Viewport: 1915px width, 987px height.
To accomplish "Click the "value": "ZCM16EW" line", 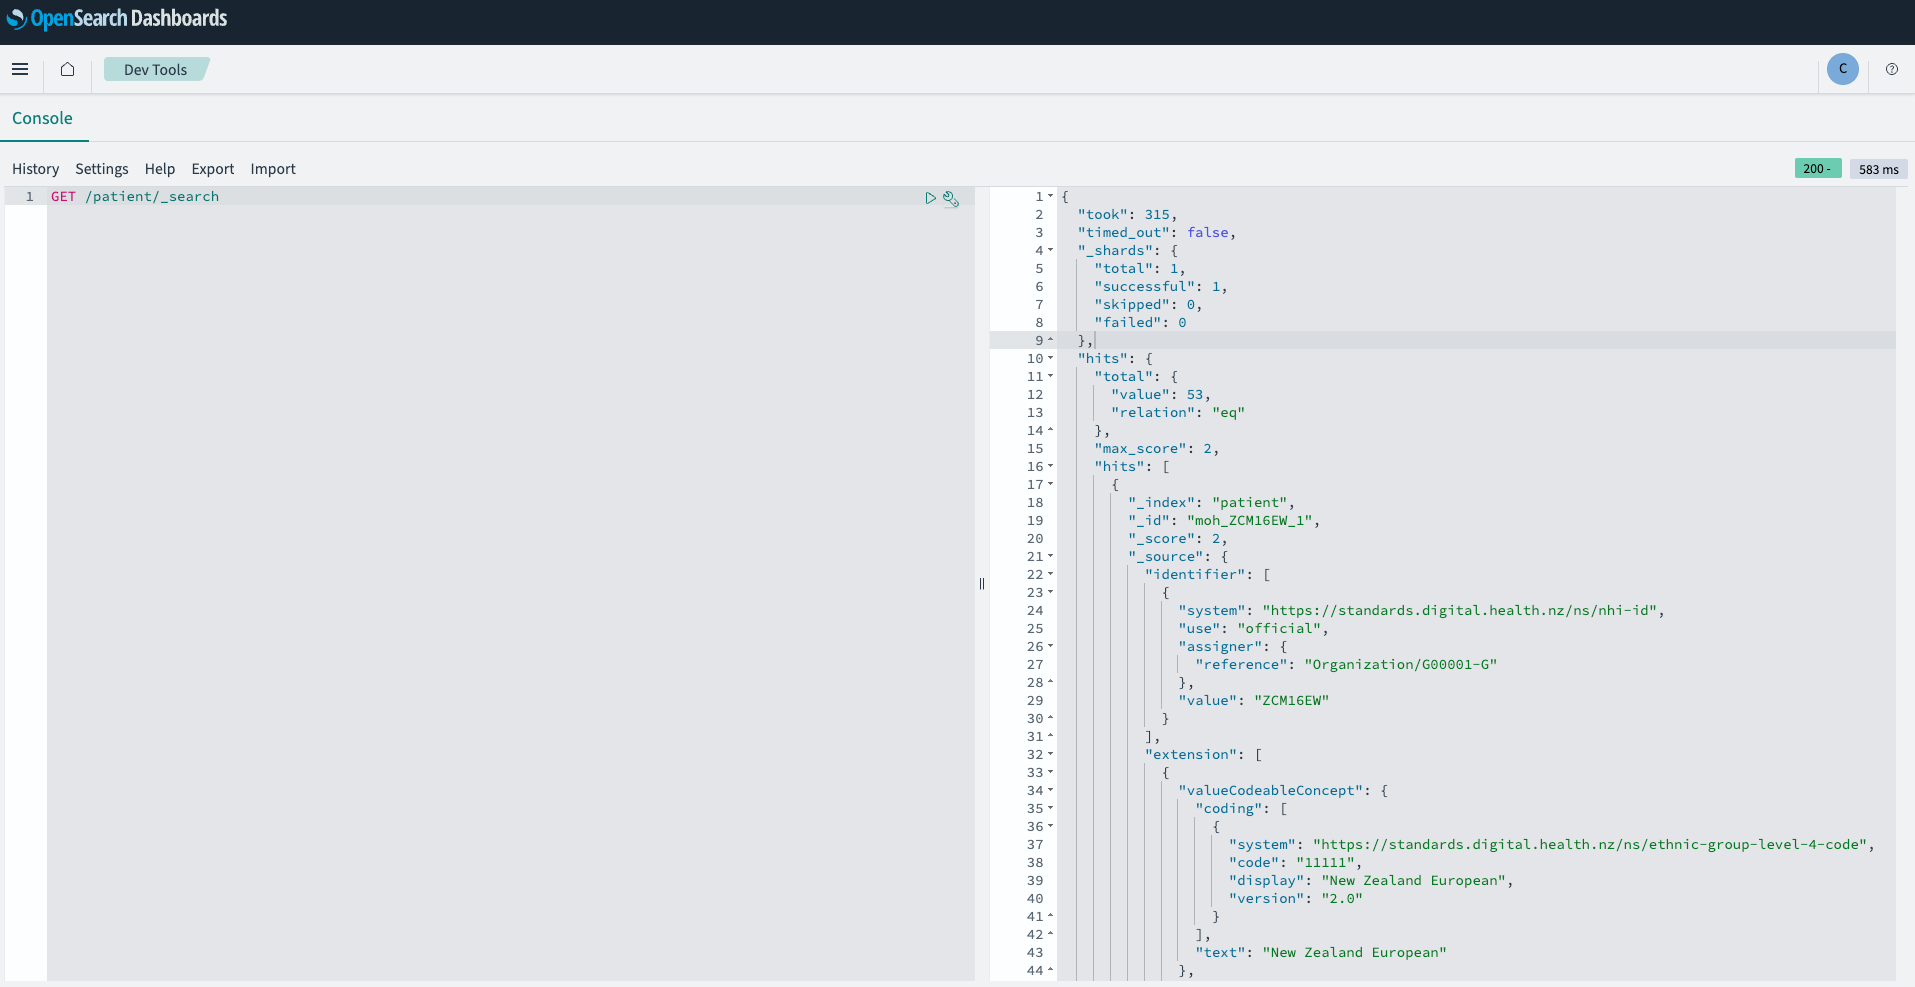I will (x=1253, y=701).
